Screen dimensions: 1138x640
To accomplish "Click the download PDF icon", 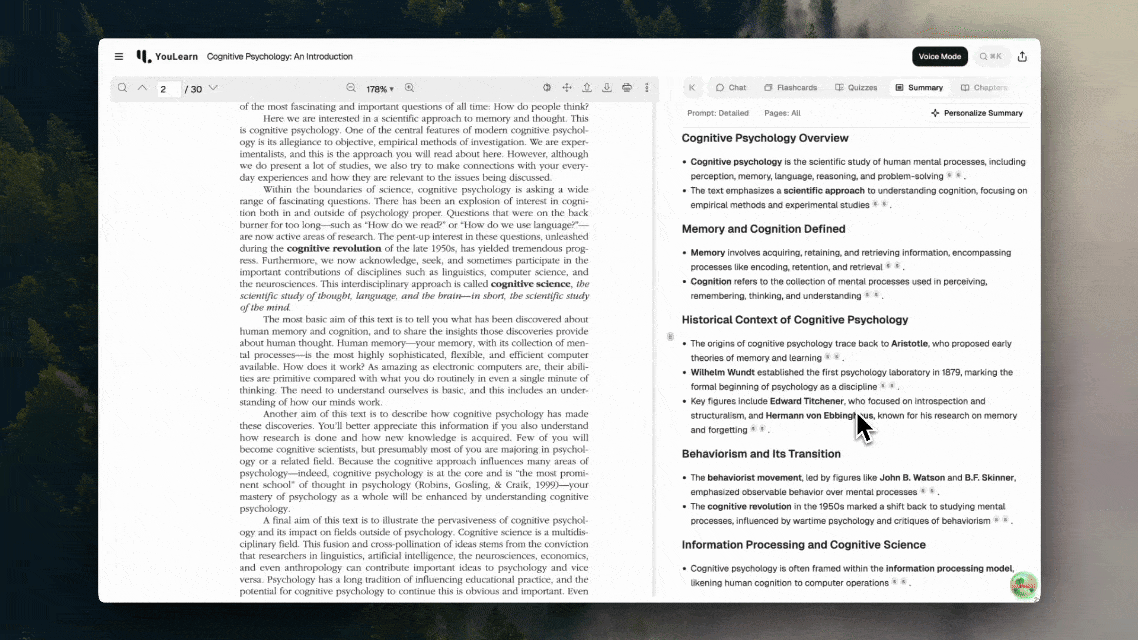I will (607, 88).
